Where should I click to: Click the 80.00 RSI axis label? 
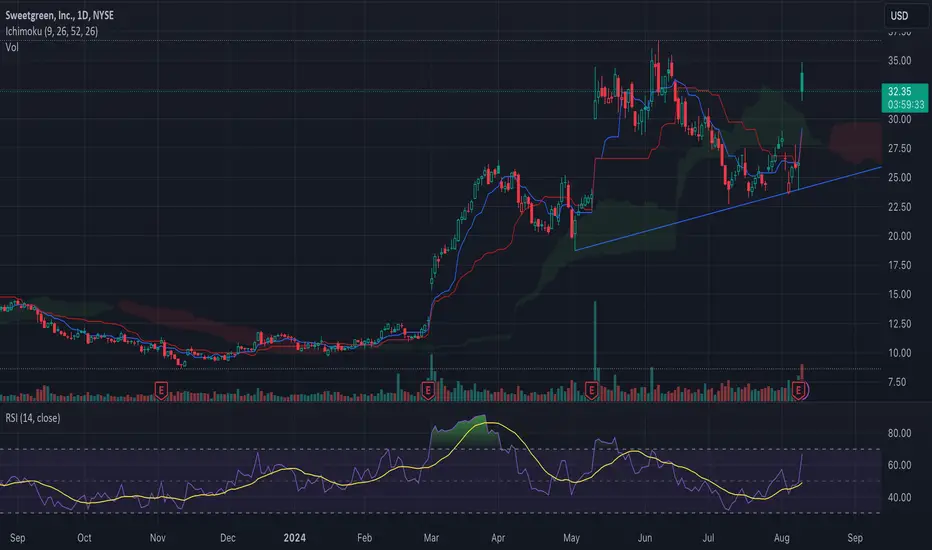[x=899, y=433]
